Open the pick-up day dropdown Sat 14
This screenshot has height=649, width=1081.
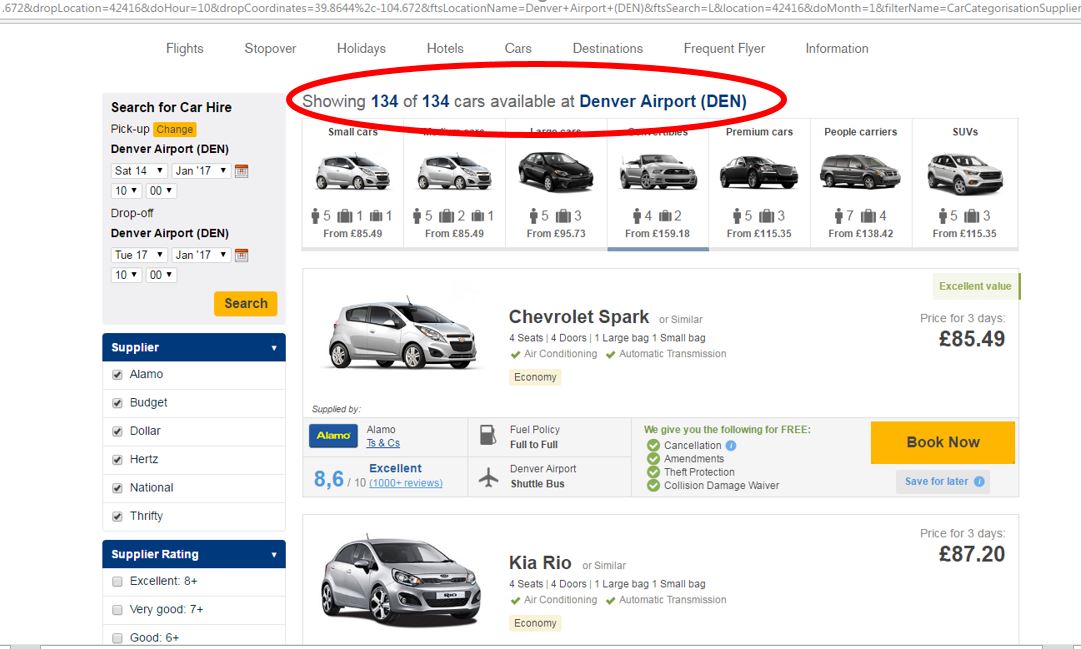pyautogui.click(x=139, y=171)
